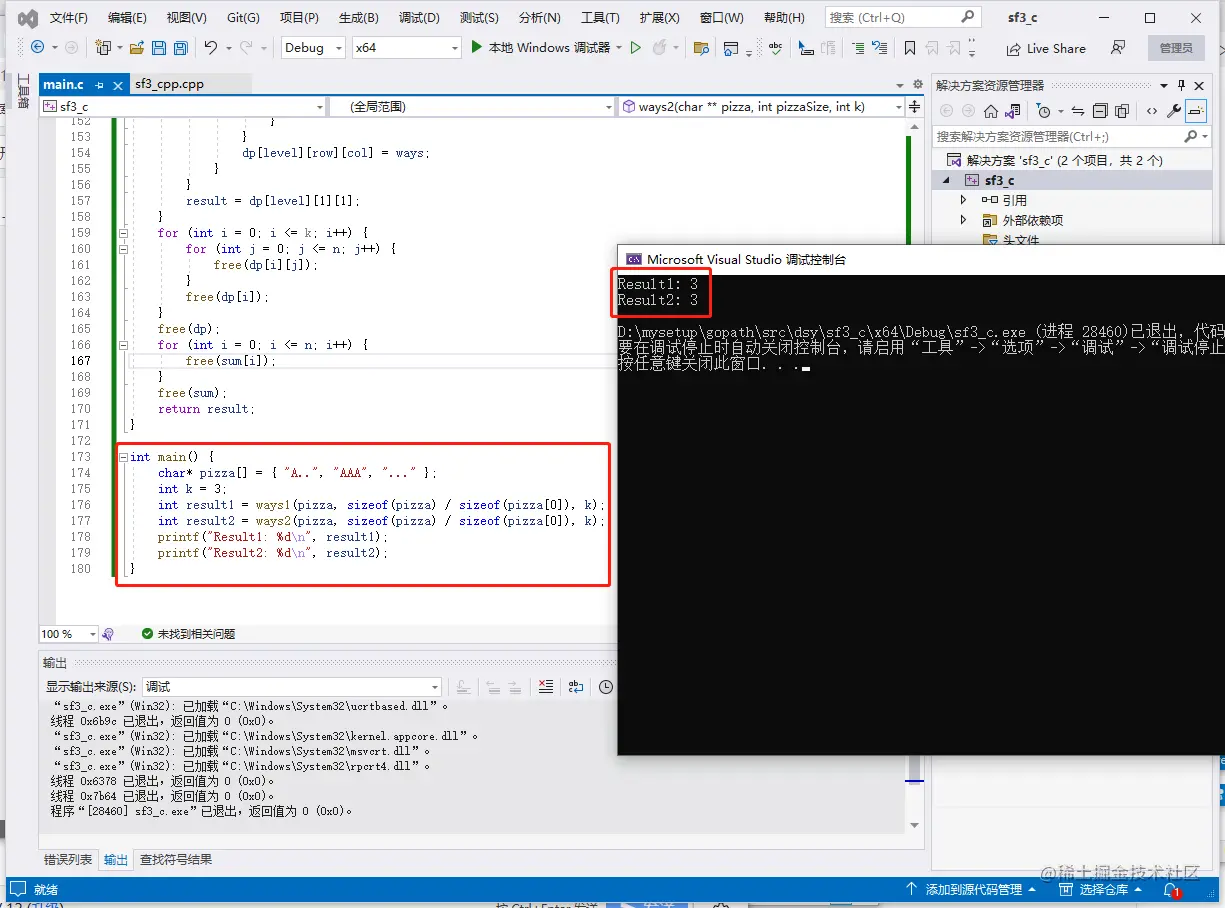Image resolution: width=1225 pixels, height=908 pixels.
Task: Click the Undo arrow icon
Action: [x=211, y=48]
